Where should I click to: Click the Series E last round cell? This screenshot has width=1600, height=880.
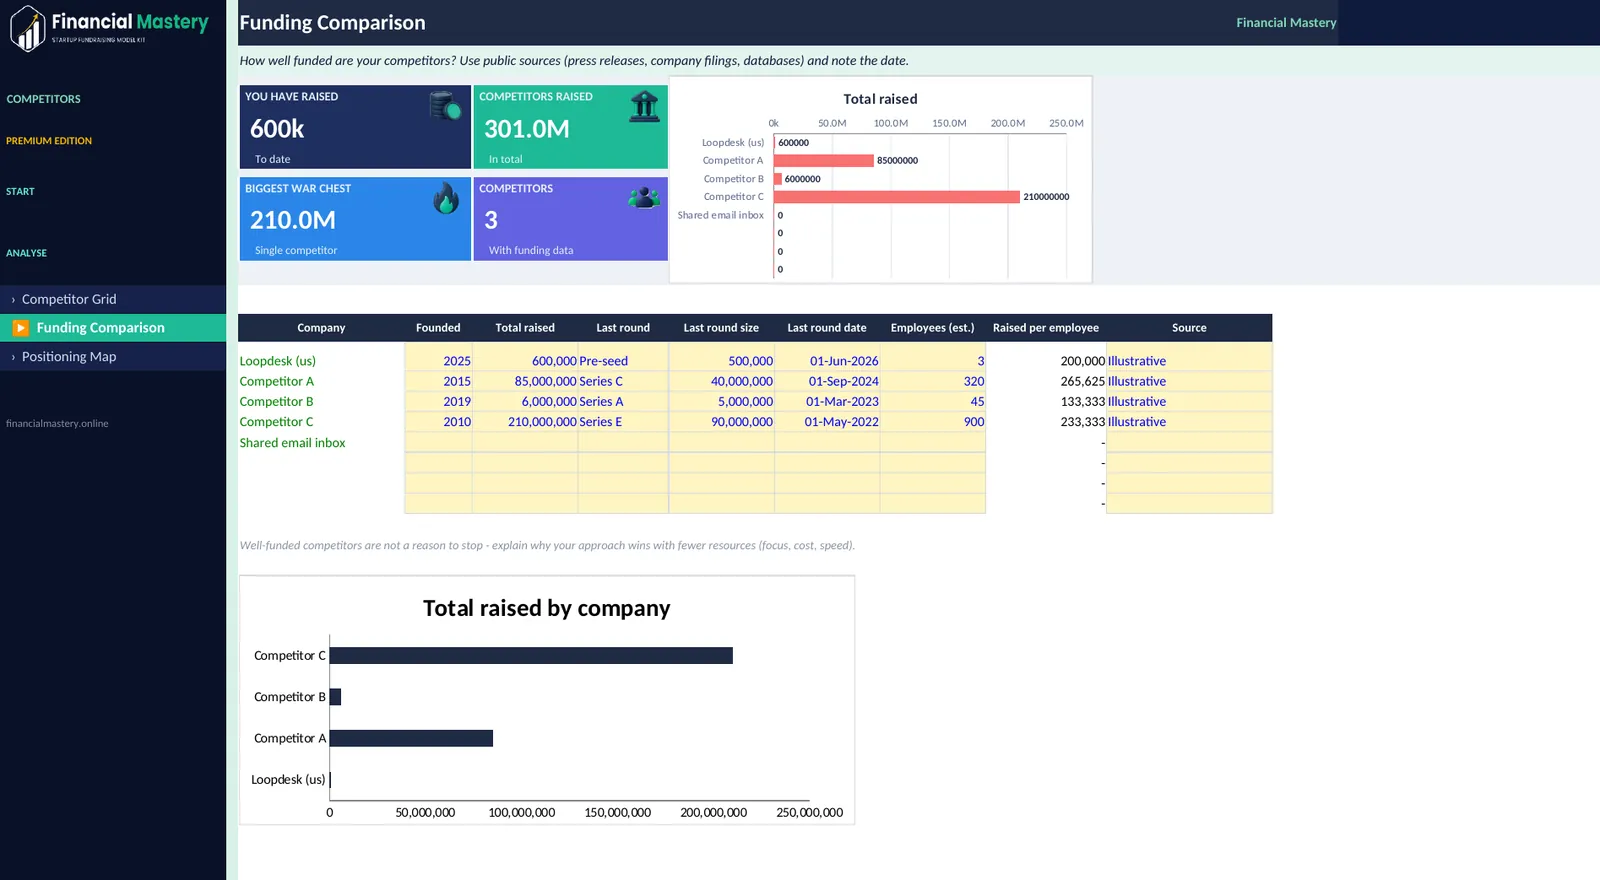click(x=623, y=422)
